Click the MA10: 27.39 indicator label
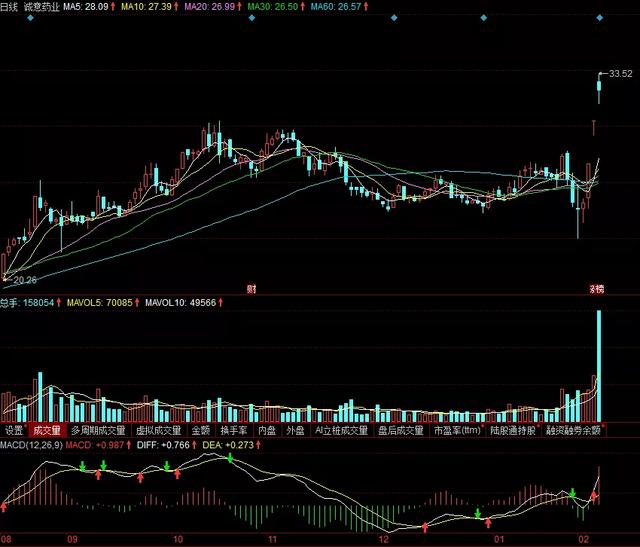640x547 pixels. 146,7
